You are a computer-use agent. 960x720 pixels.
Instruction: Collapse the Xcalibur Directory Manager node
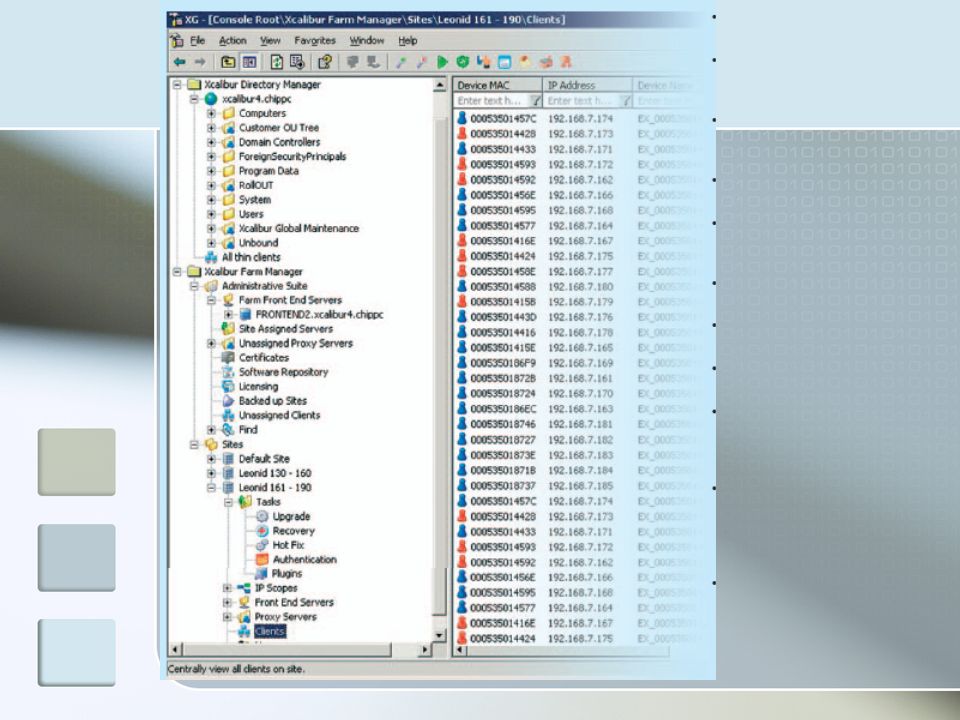tap(177, 84)
